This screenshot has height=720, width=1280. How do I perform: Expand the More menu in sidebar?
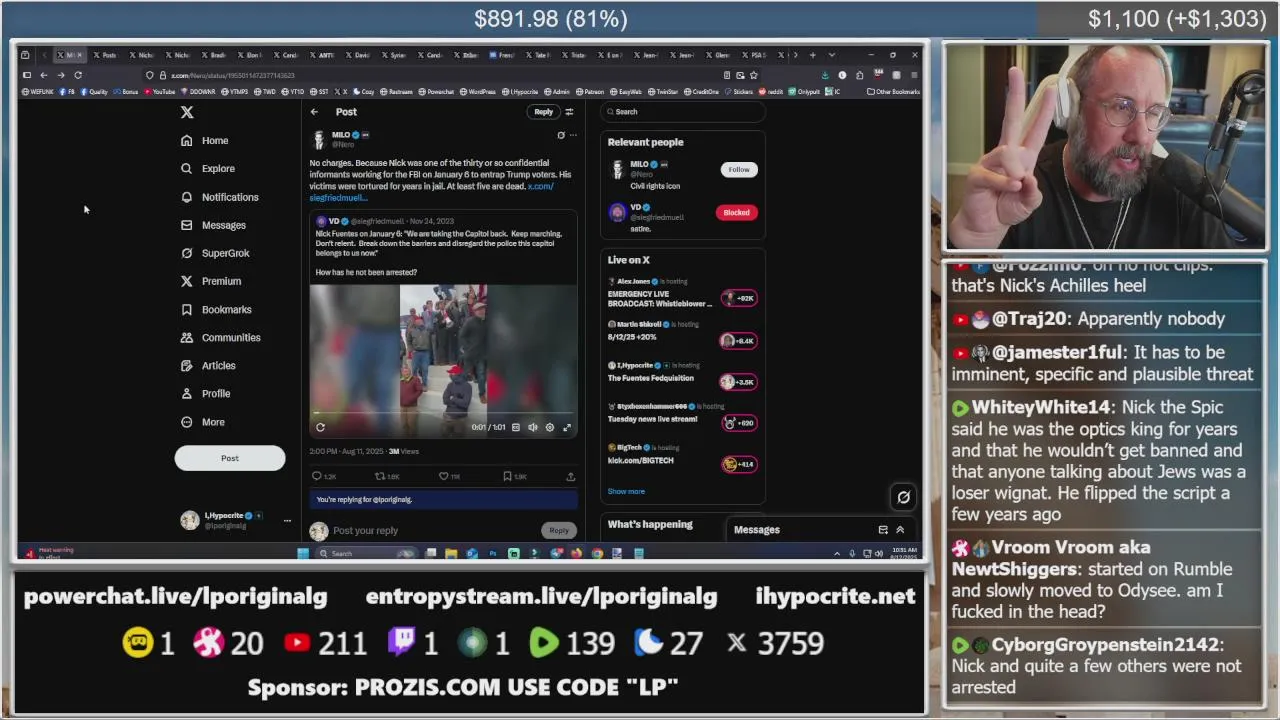click(x=203, y=422)
